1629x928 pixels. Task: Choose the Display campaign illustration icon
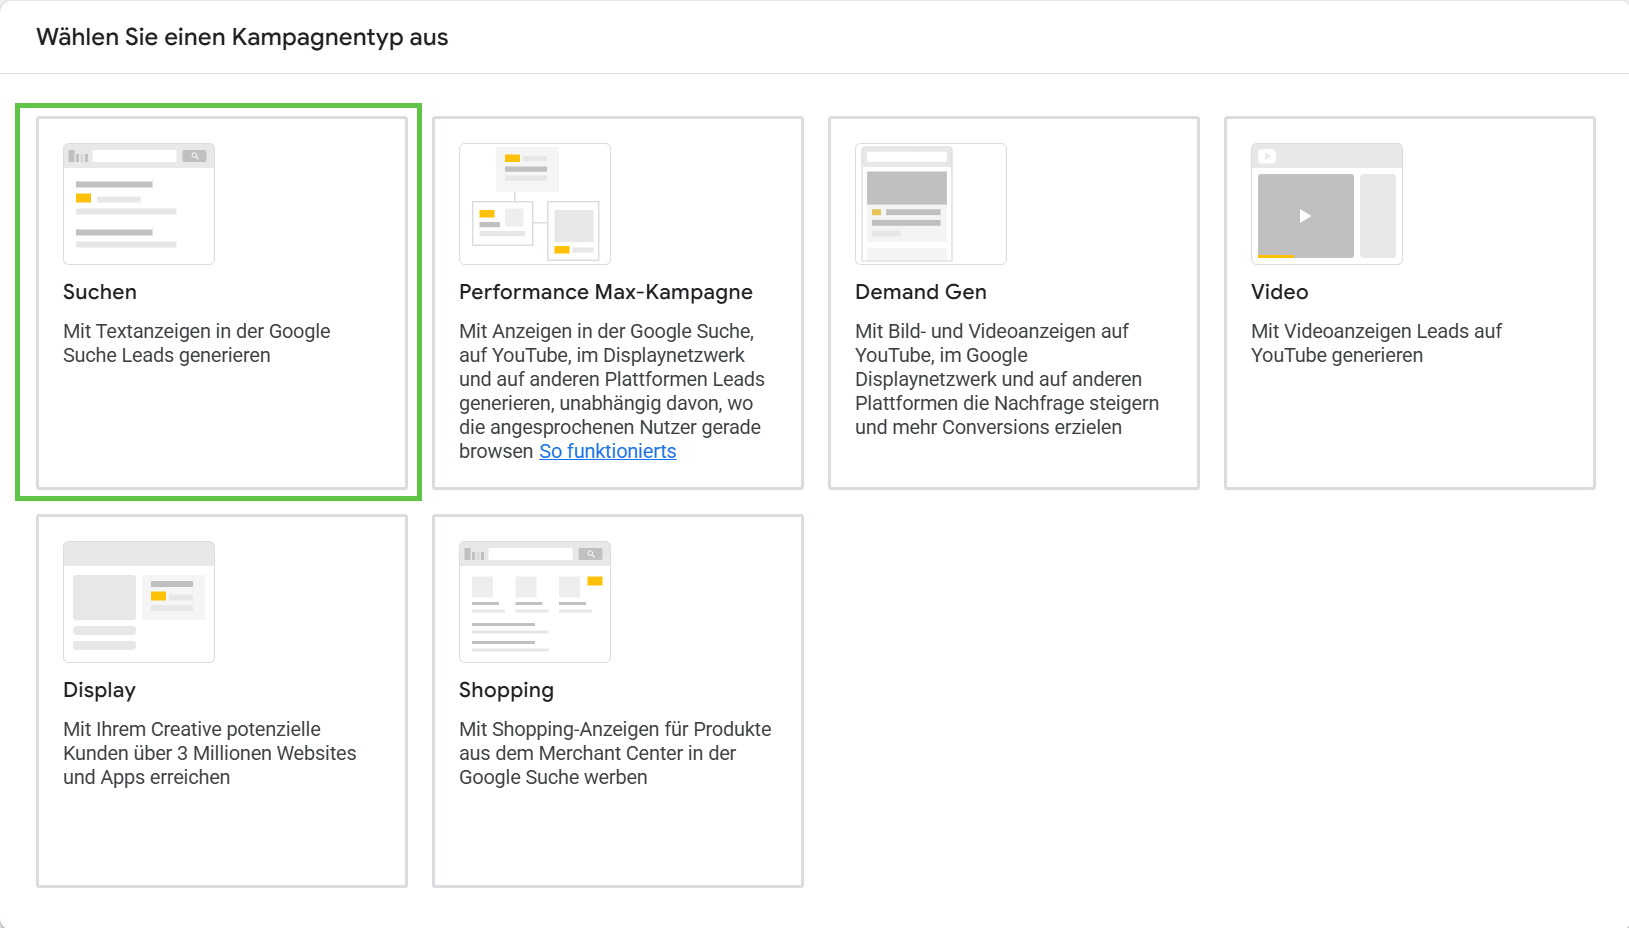[139, 602]
